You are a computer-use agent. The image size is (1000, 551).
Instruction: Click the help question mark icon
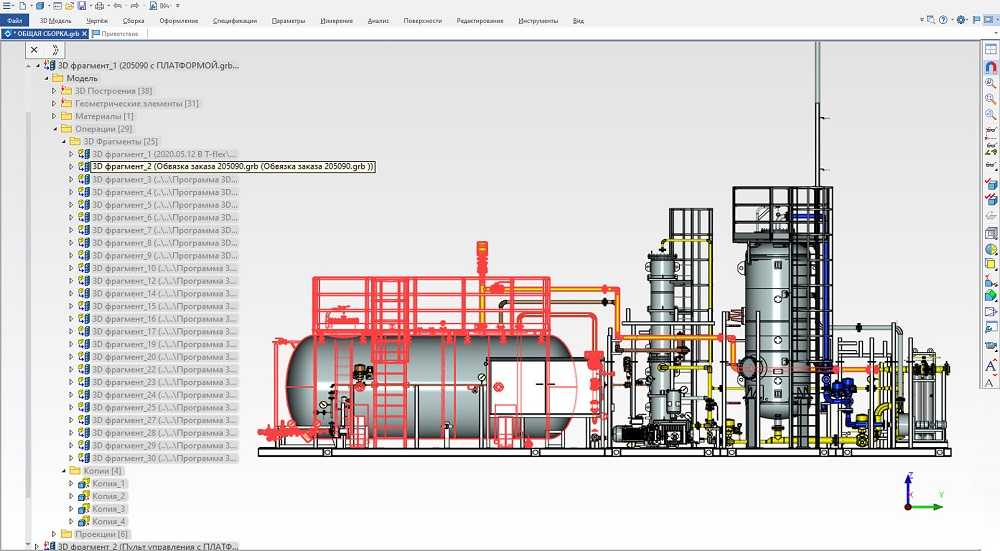pyautogui.click(x=943, y=19)
